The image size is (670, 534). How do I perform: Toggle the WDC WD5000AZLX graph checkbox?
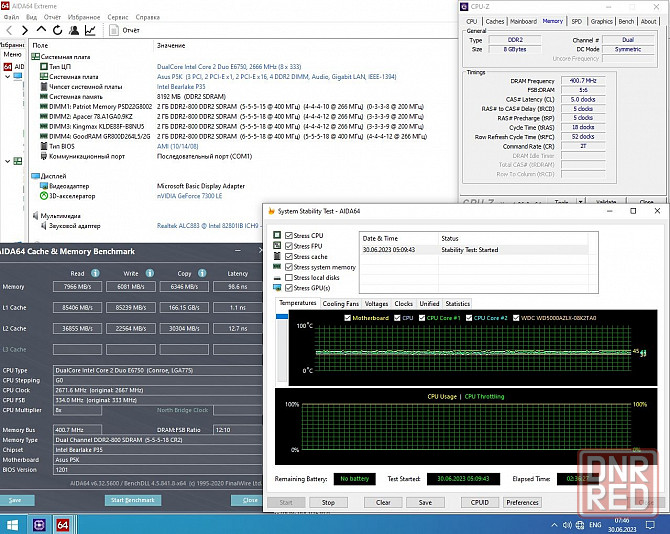pyautogui.click(x=516, y=318)
